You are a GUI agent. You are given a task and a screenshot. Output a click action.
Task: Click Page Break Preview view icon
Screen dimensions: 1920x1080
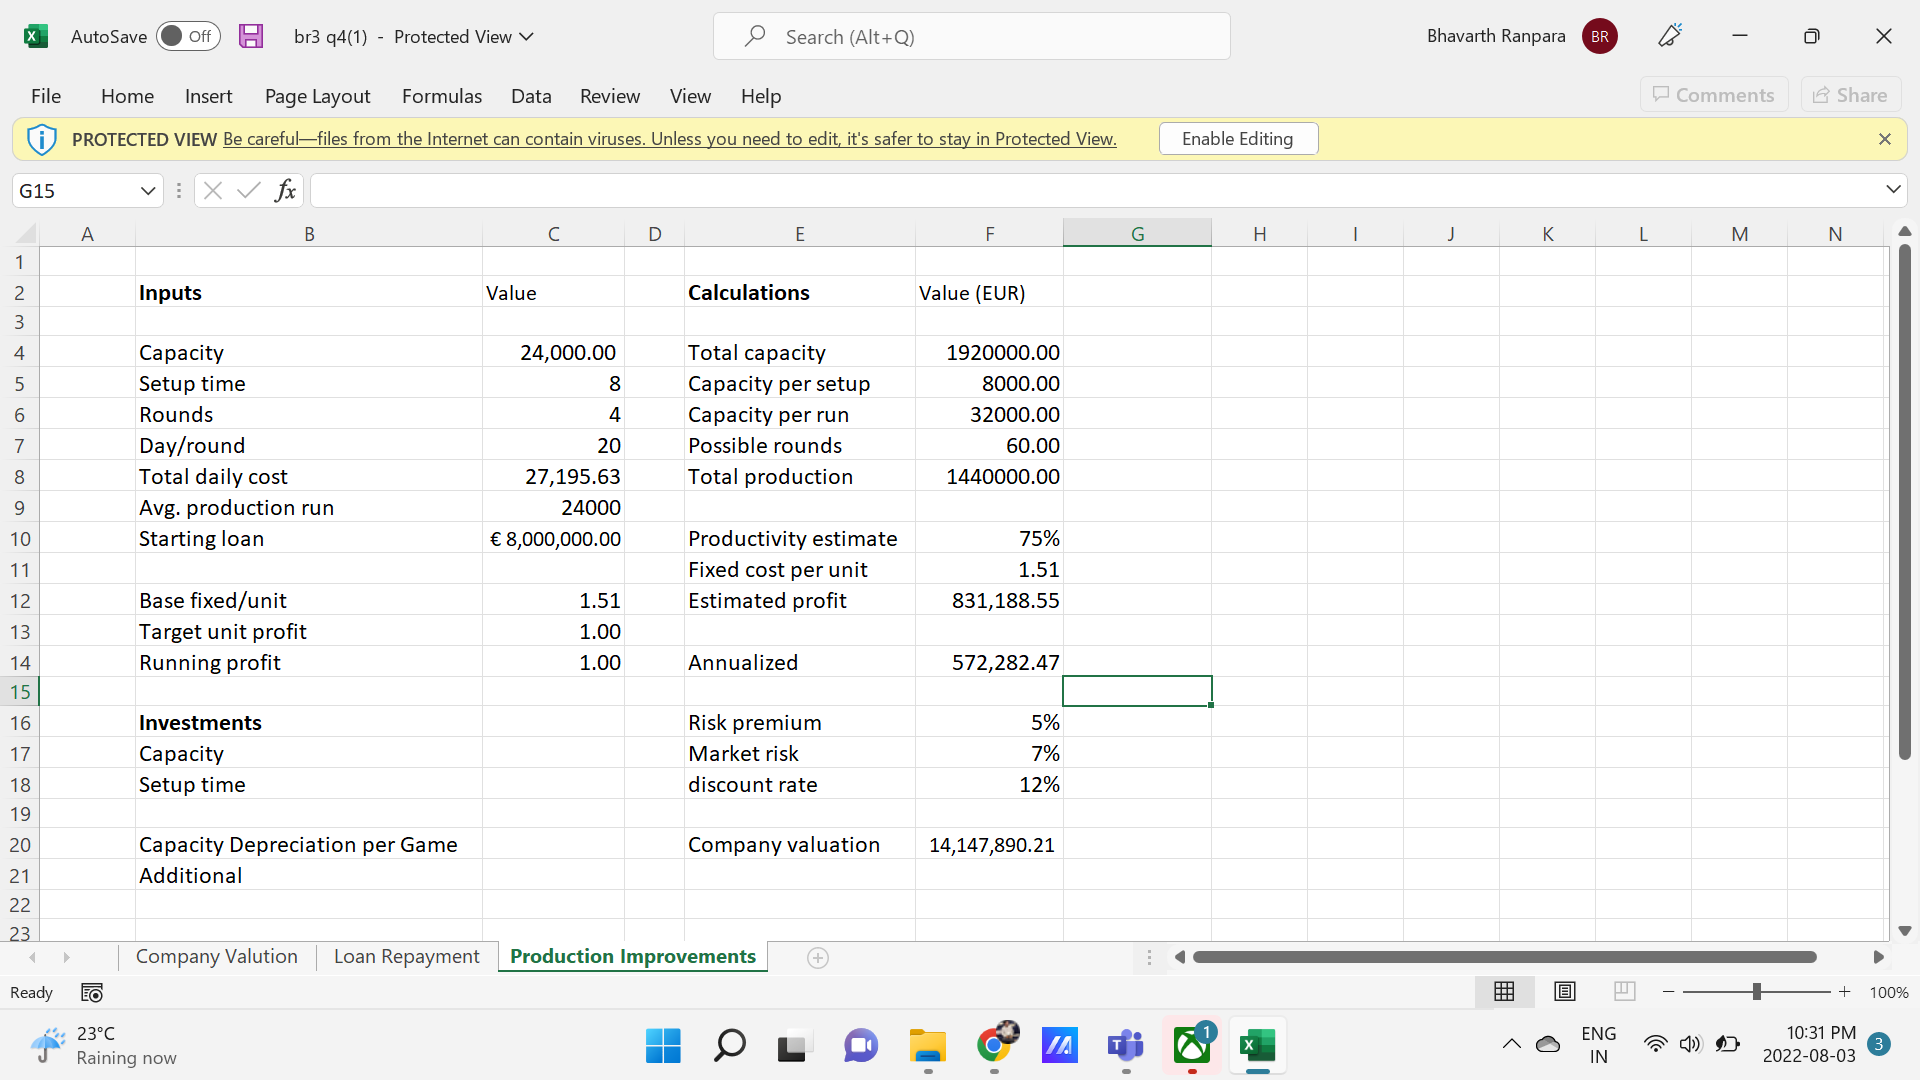click(x=1624, y=992)
